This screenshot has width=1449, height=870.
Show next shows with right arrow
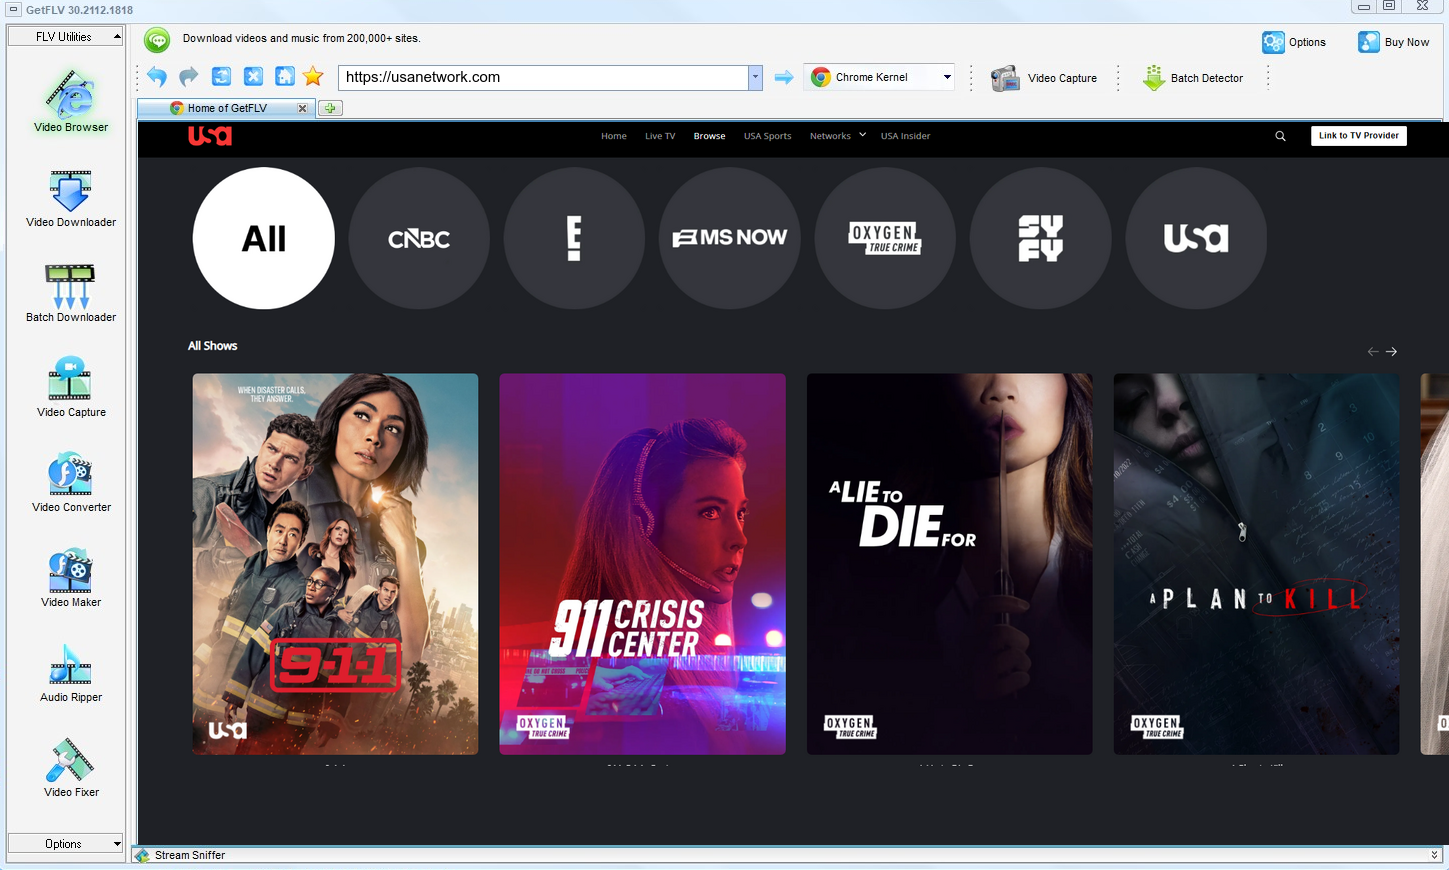pos(1391,351)
